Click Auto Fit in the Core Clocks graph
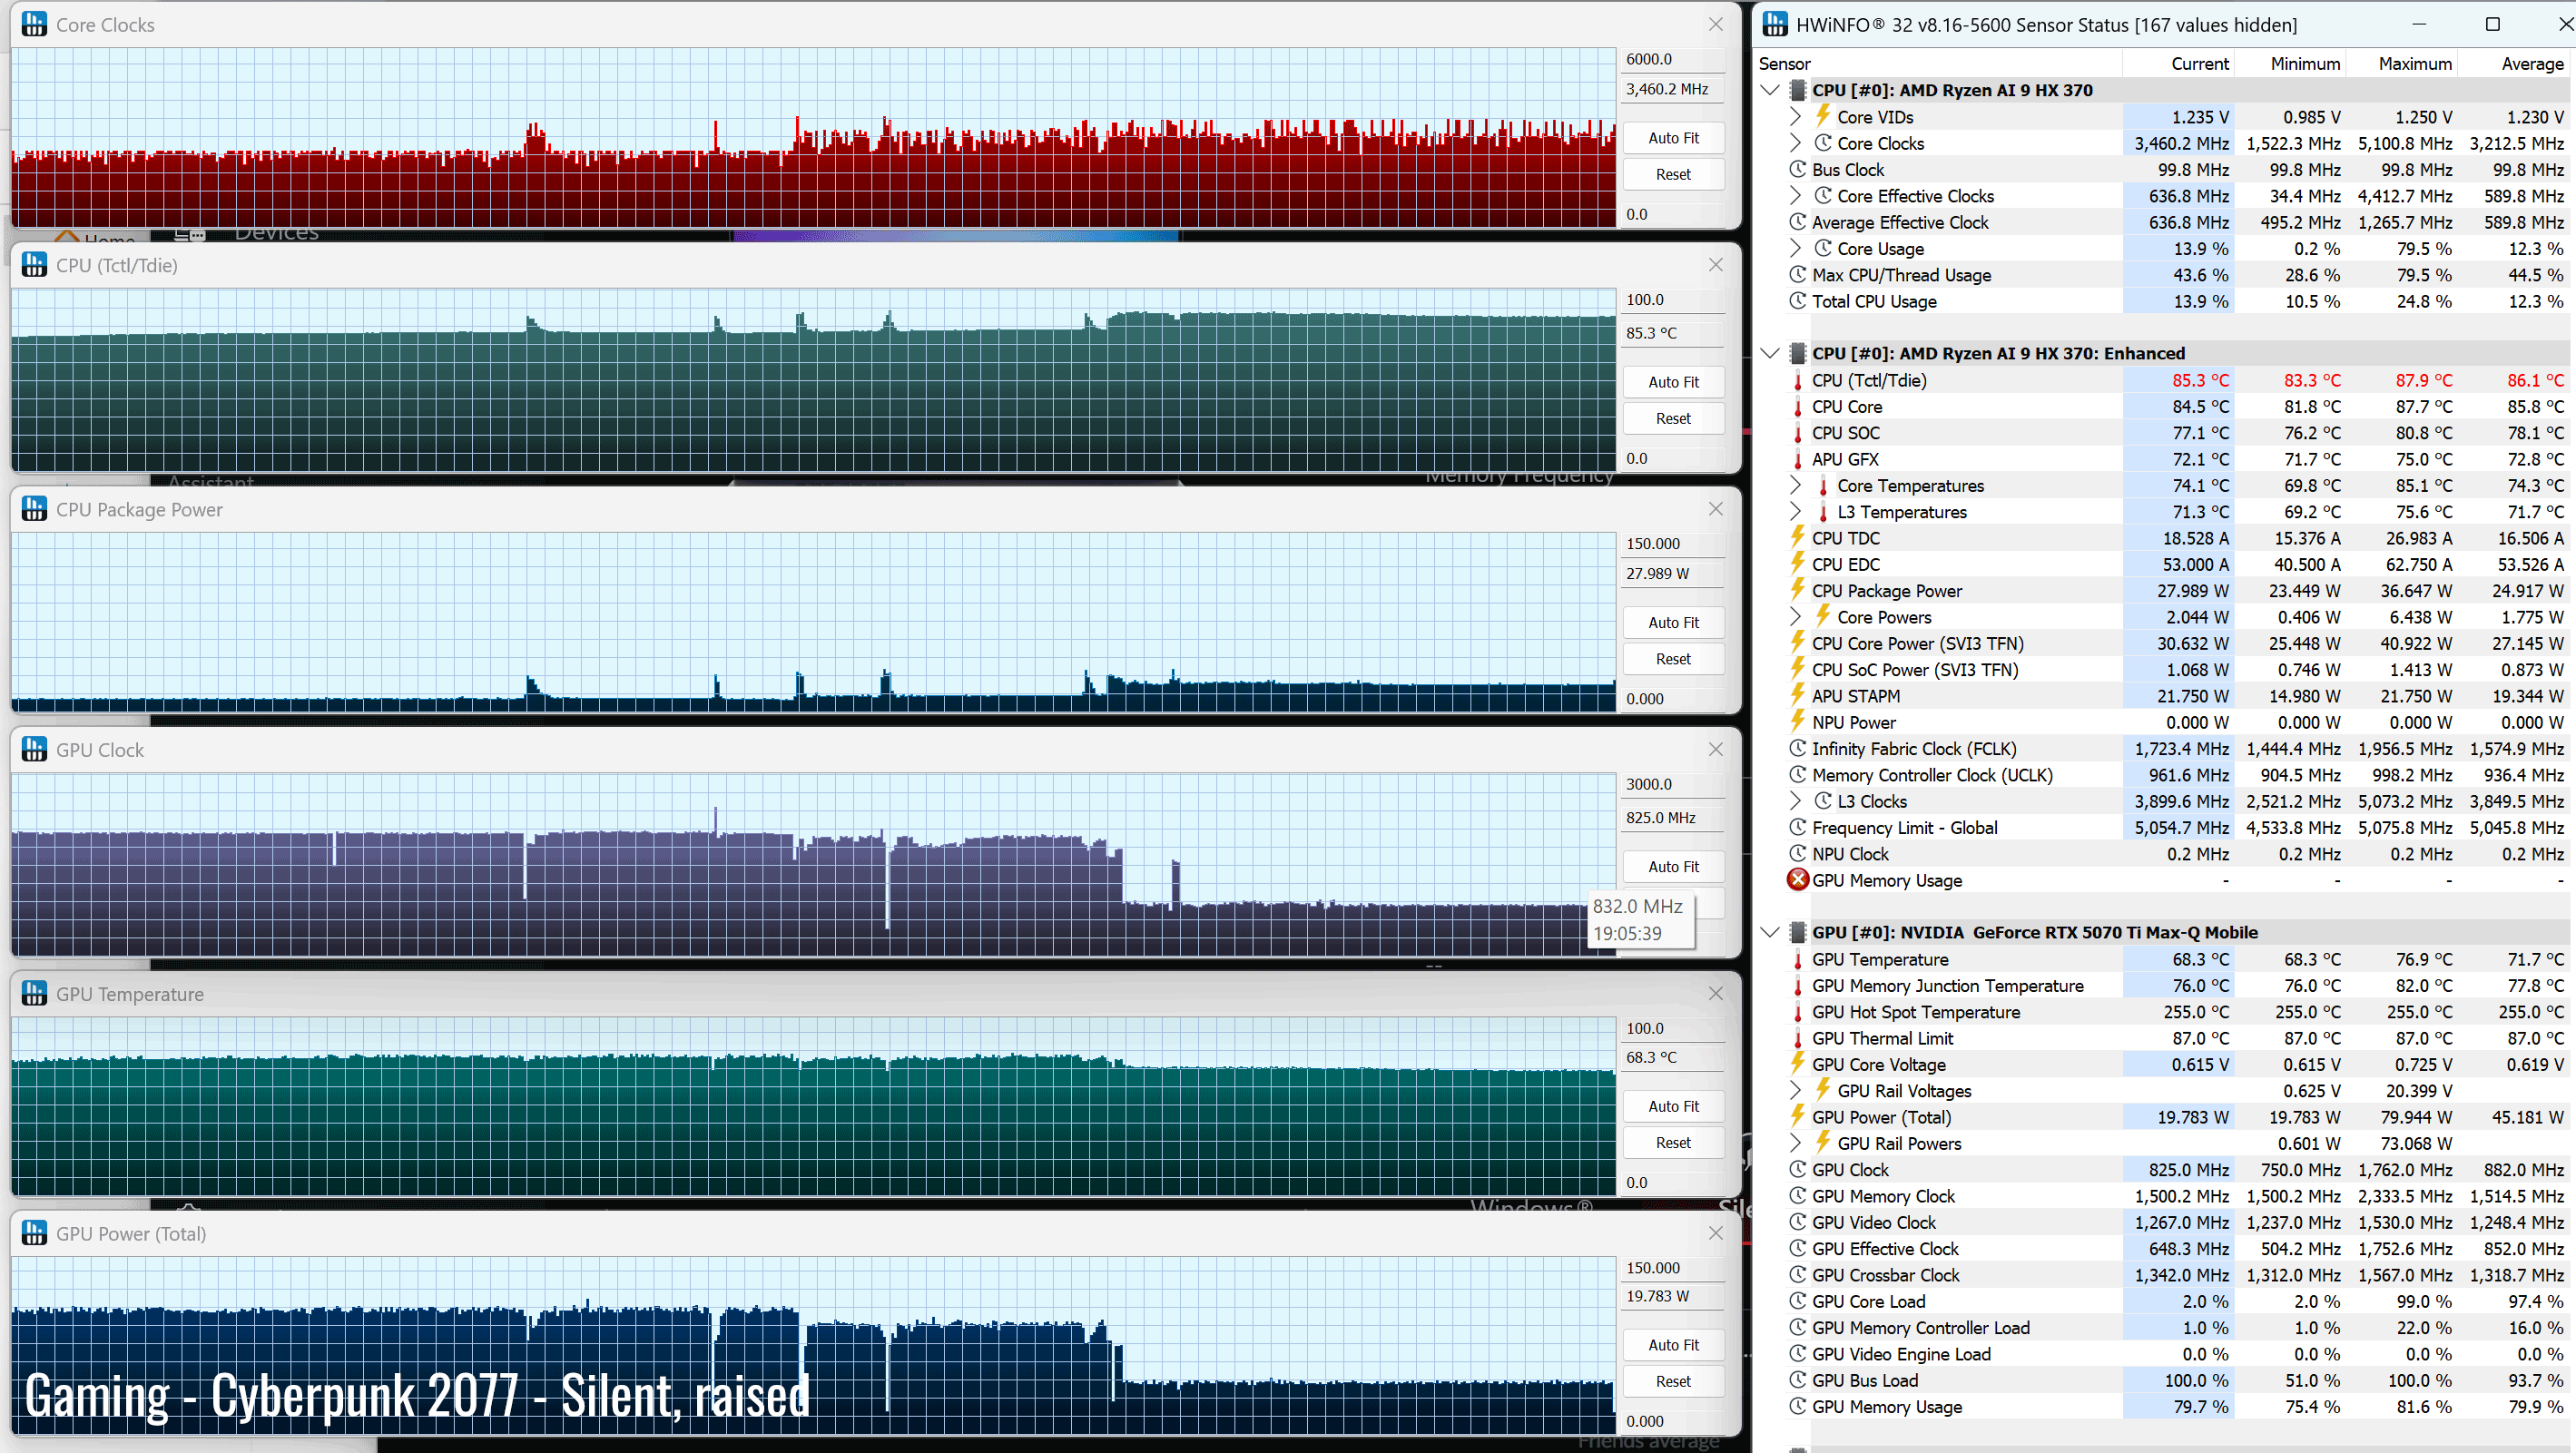Viewport: 2576px width, 1453px height. point(1673,138)
